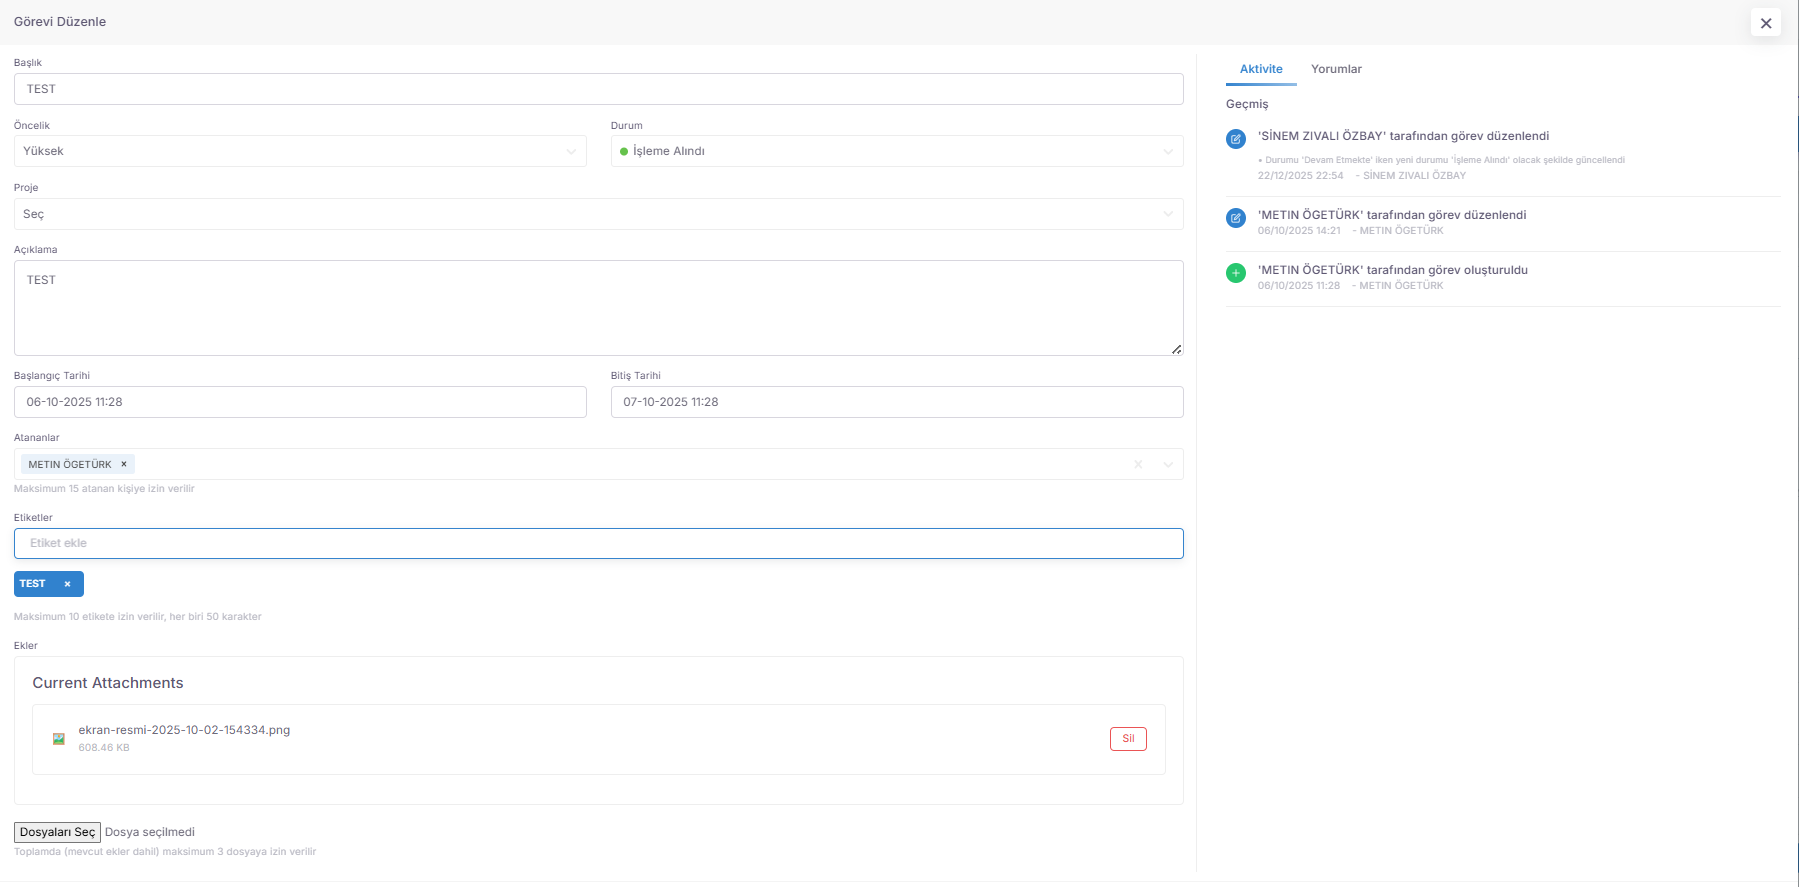
Task: Click the Maksimum 15 atanan hint text
Action: click(x=104, y=489)
